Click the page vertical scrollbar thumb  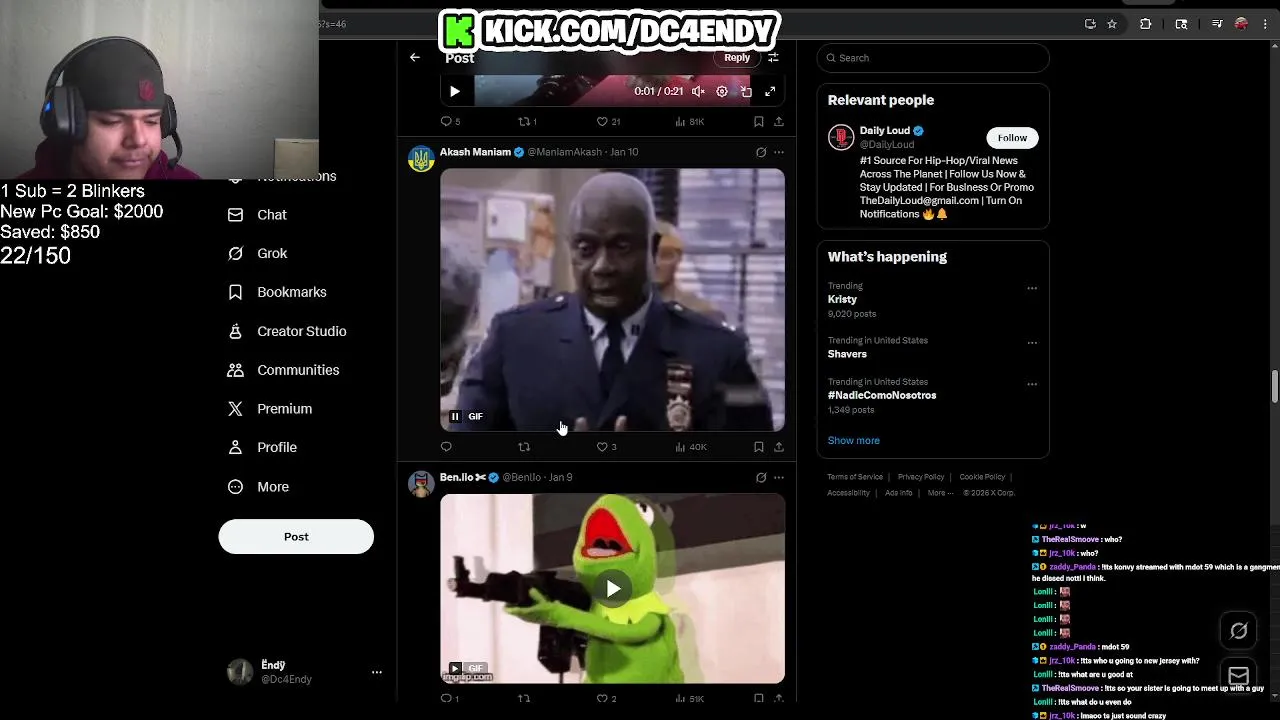(1275, 387)
